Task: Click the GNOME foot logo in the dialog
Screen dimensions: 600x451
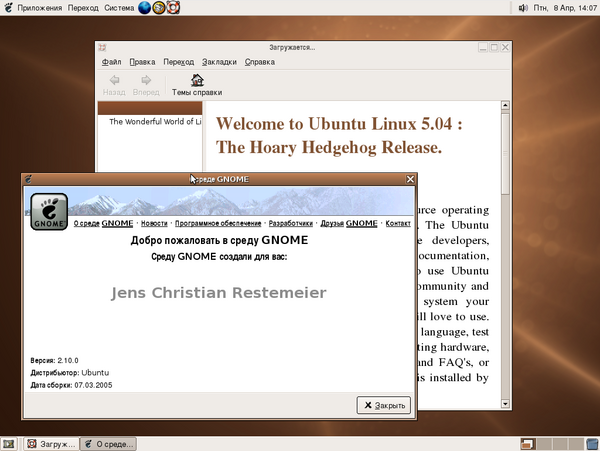Action: [x=48, y=211]
